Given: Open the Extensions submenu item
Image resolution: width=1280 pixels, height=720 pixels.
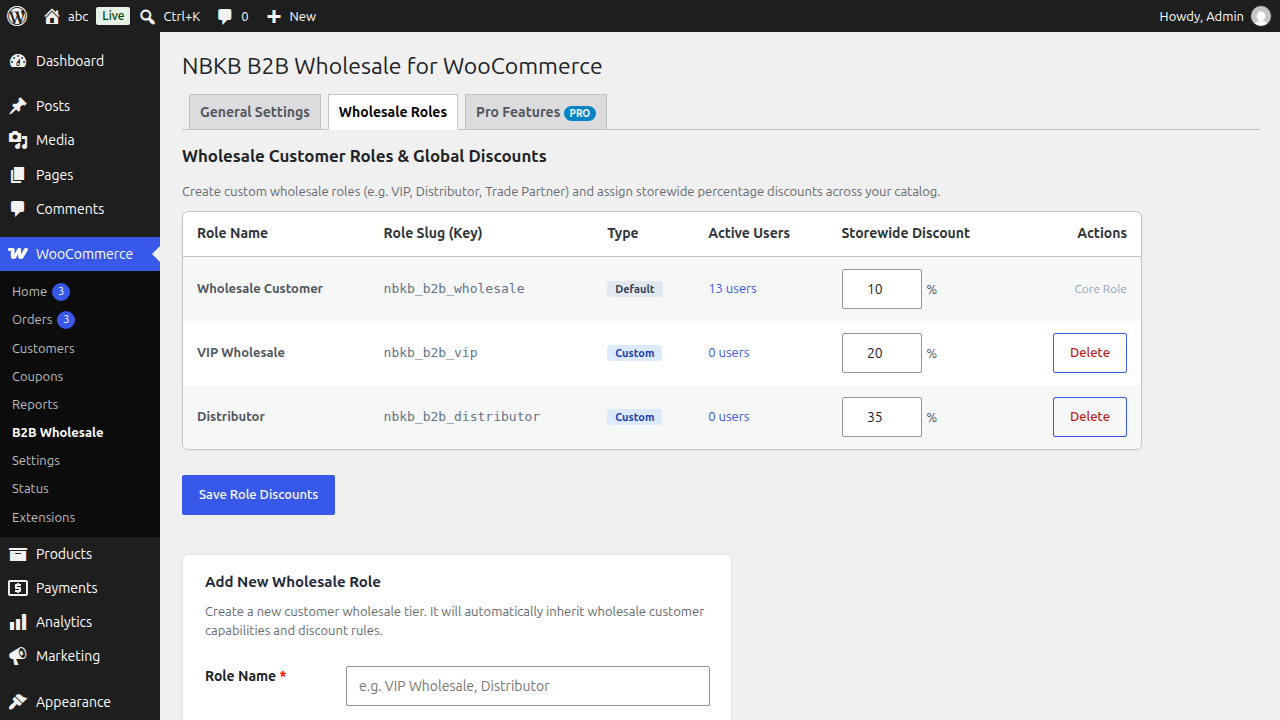Looking at the screenshot, I should (x=44, y=517).
